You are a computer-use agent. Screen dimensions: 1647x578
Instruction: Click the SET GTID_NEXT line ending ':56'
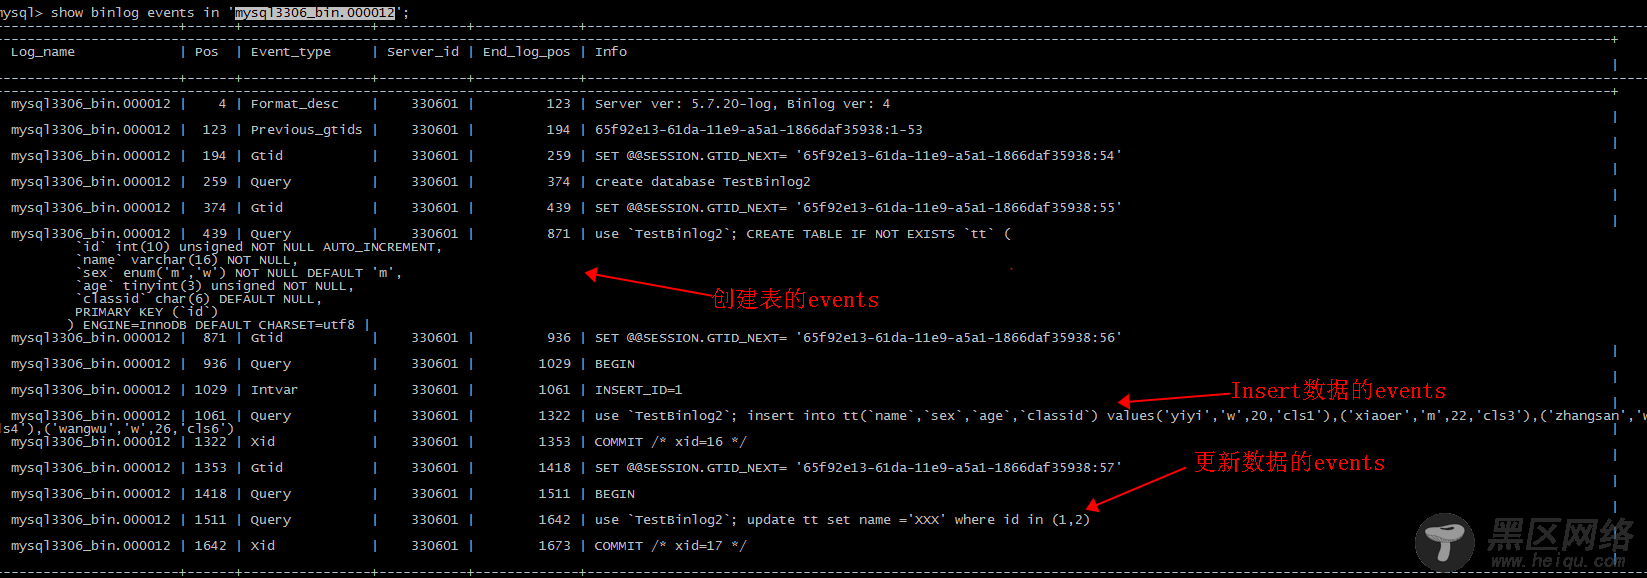pyautogui.click(x=859, y=338)
